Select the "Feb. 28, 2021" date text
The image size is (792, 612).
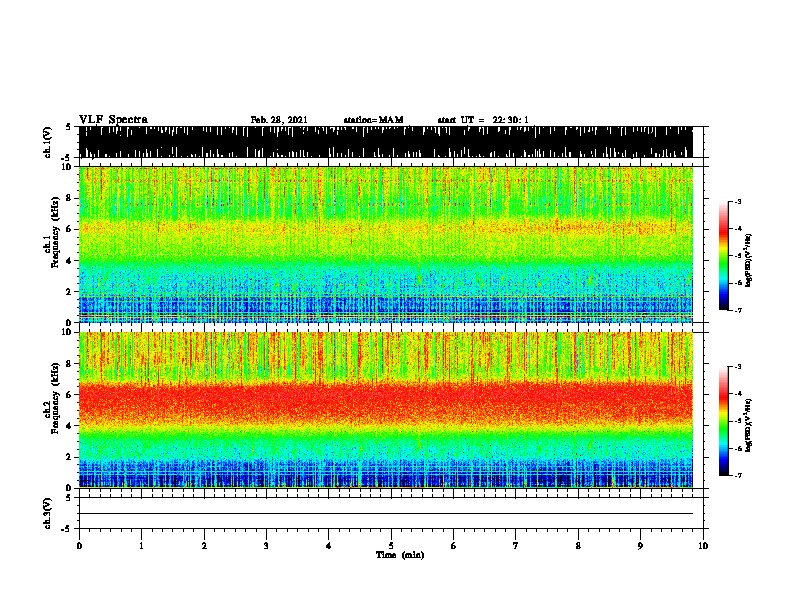click(x=279, y=120)
